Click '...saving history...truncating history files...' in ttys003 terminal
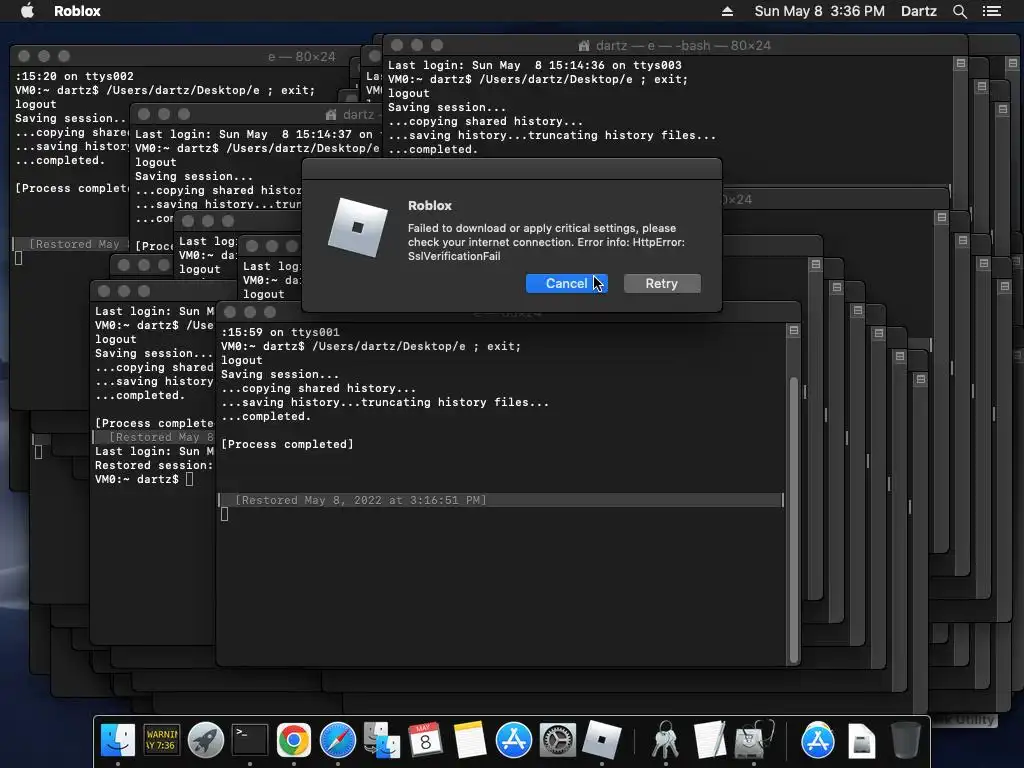Image resolution: width=1024 pixels, height=768 pixels. pyautogui.click(x=552, y=136)
